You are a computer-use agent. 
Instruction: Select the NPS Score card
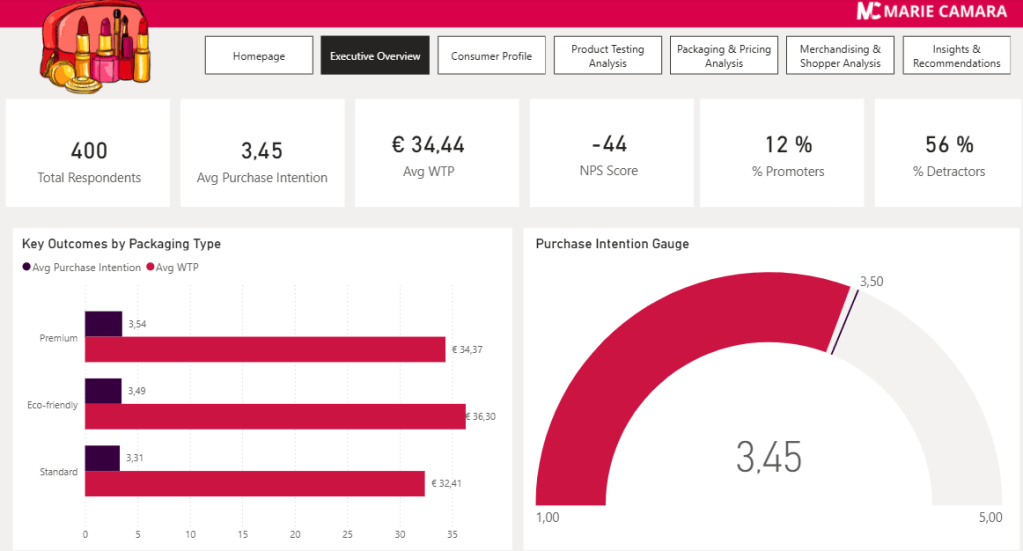coord(608,153)
